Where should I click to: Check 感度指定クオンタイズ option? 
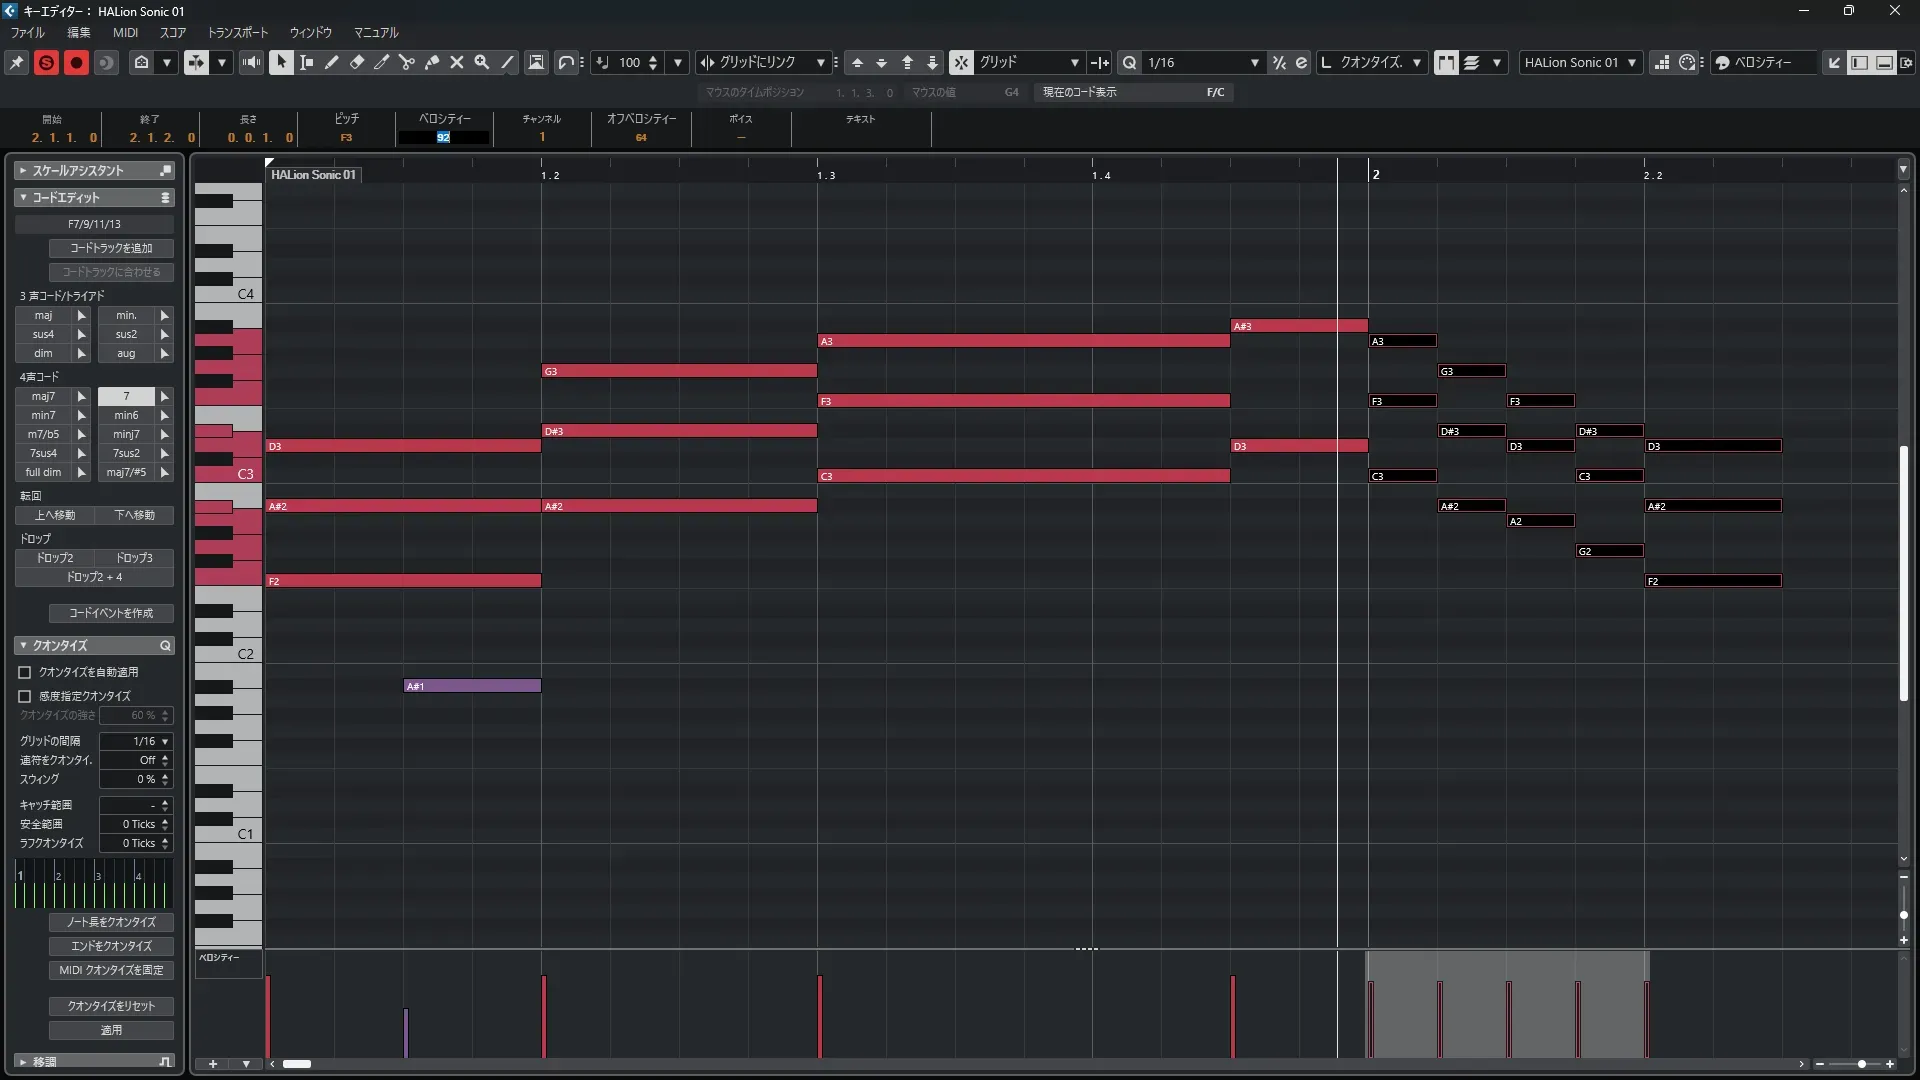click(25, 696)
